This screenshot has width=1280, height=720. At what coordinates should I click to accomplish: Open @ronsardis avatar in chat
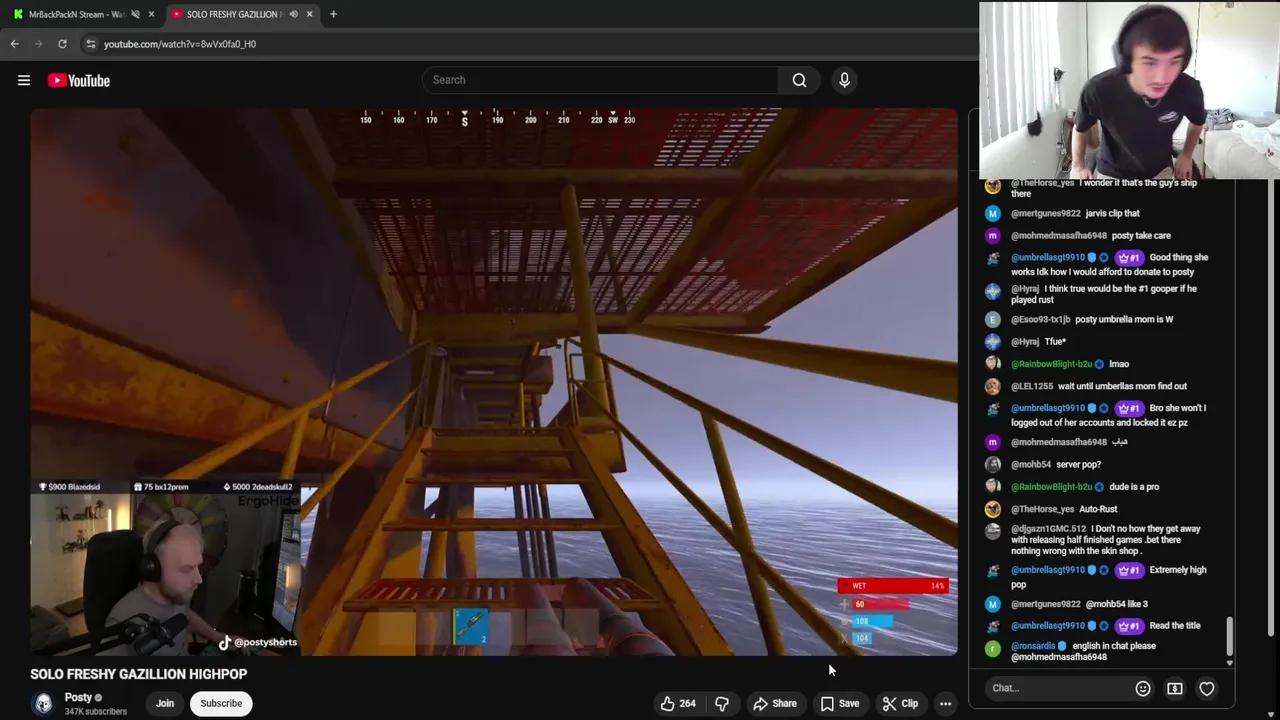[992, 648]
